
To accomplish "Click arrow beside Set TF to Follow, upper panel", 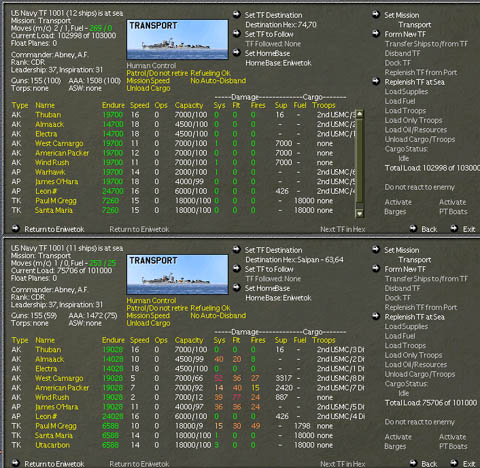I will pyautogui.click(x=236, y=33).
